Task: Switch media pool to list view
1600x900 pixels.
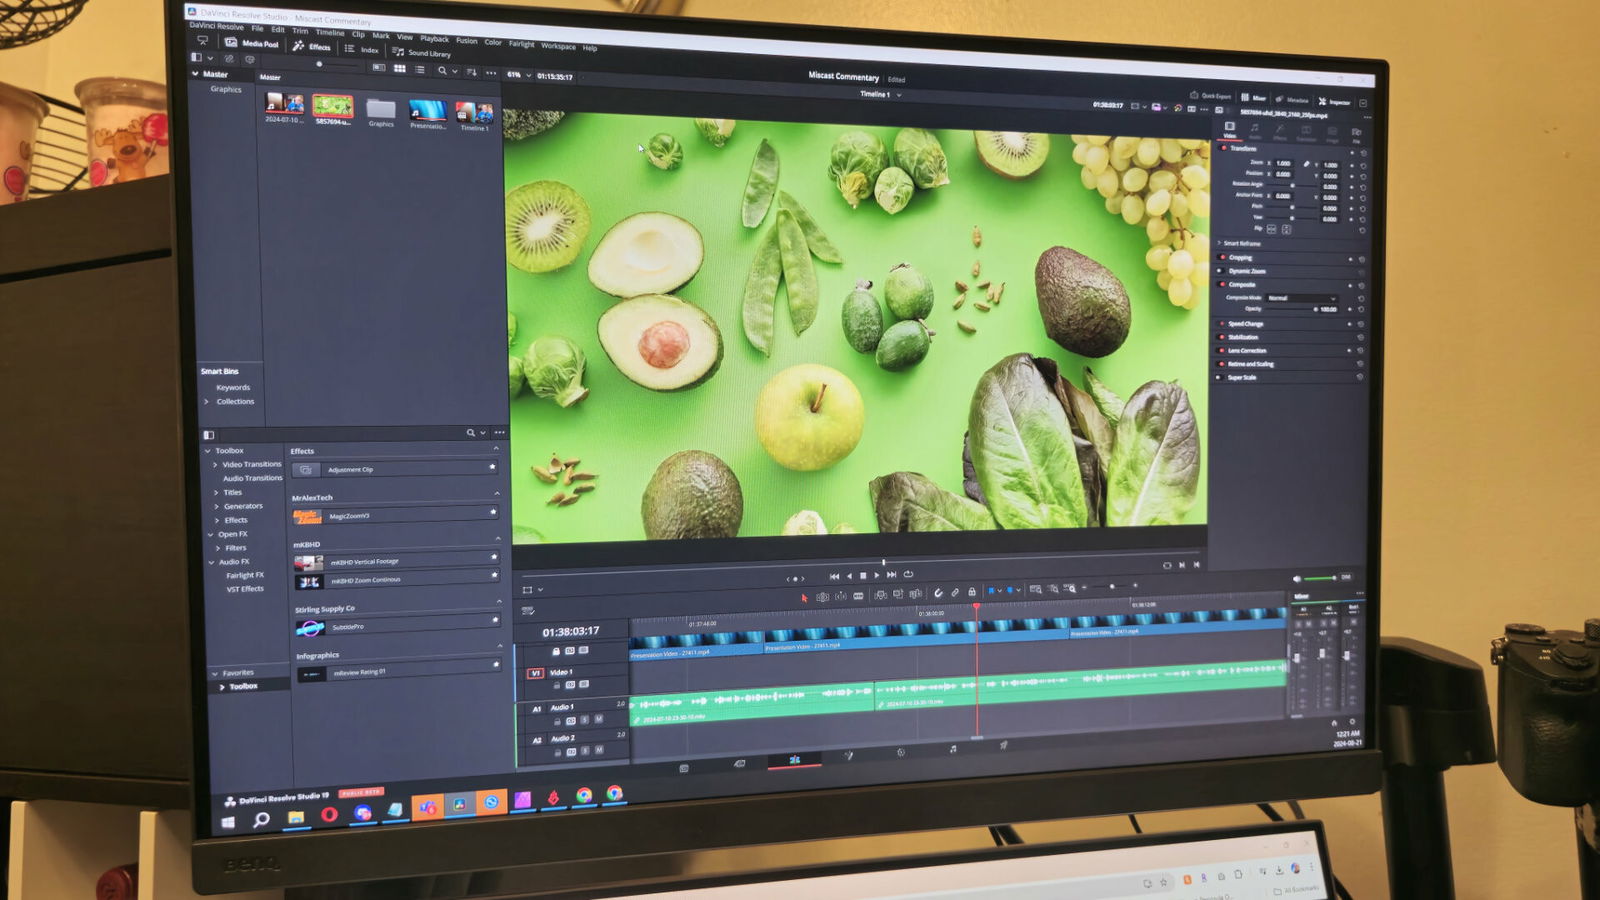Action: [420, 70]
